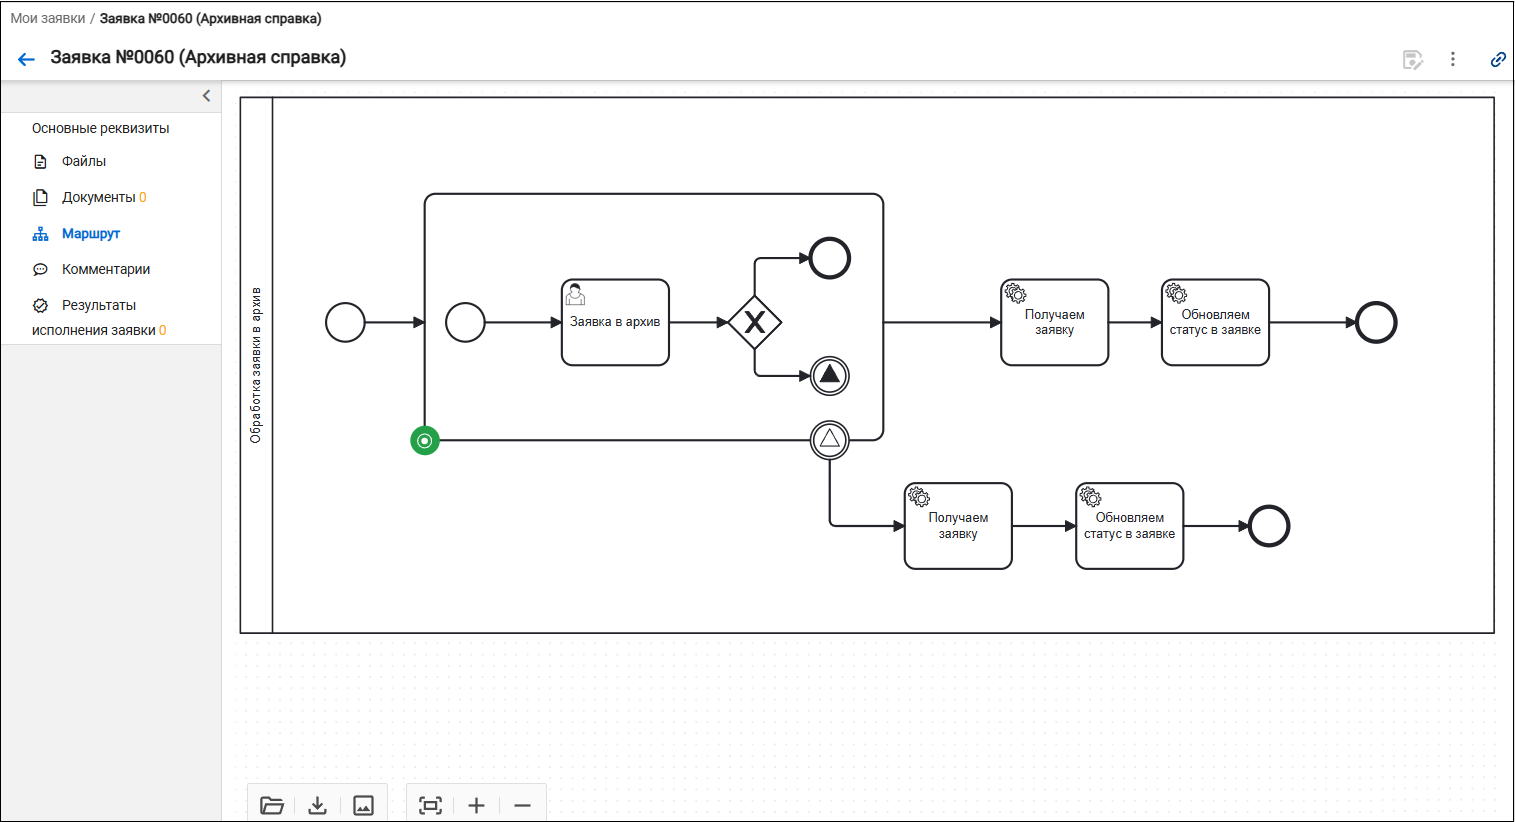Viewport: 1515px width, 822px height.
Task: Click gear icon on upper Получаем заявку
Action: pos(1015,293)
